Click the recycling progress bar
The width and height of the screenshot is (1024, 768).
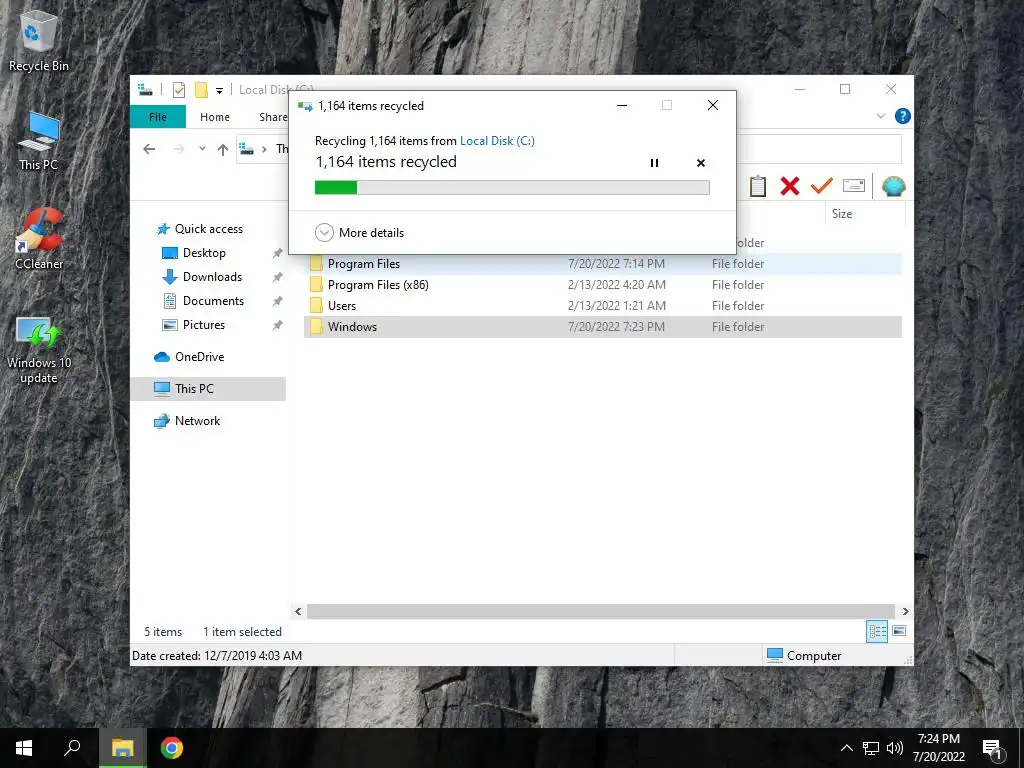coord(512,187)
